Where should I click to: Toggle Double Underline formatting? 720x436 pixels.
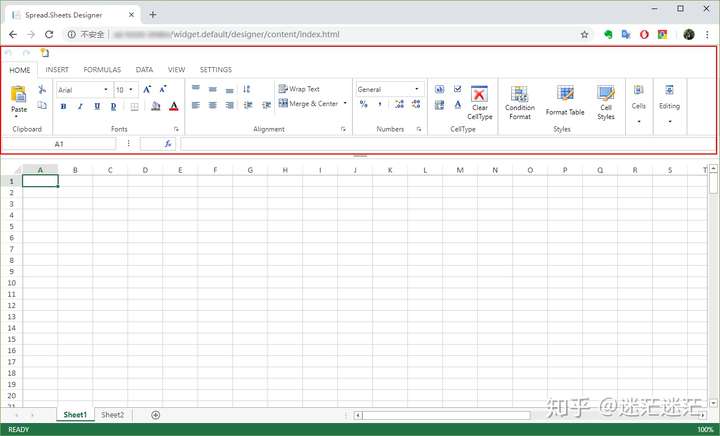click(113, 106)
